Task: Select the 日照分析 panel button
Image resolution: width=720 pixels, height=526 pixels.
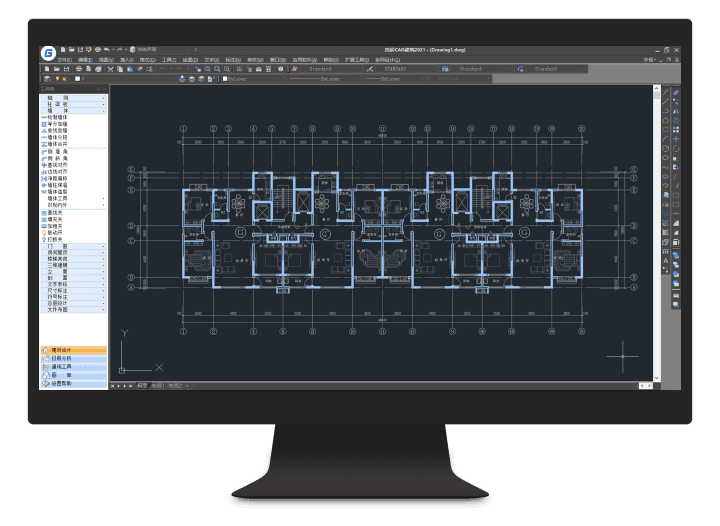Action: click(73, 358)
